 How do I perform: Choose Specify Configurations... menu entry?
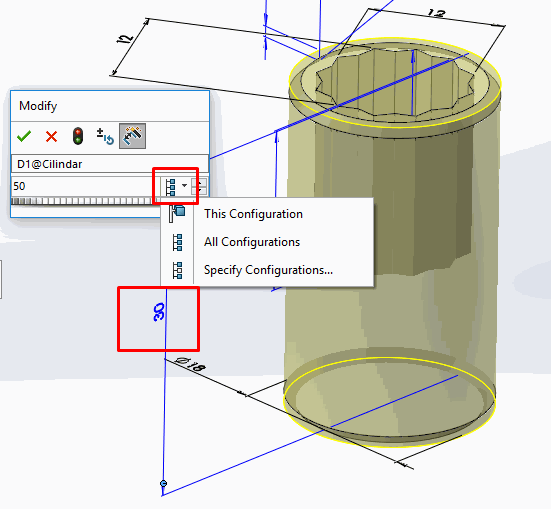click(267, 270)
